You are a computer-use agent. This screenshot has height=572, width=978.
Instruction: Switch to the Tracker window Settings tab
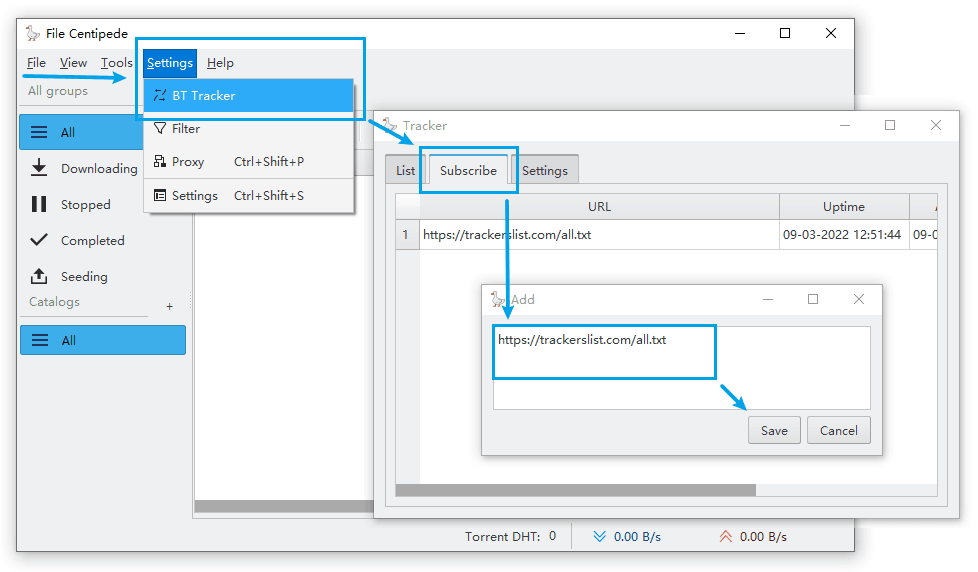pyautogui.click(x=544, y=170)
